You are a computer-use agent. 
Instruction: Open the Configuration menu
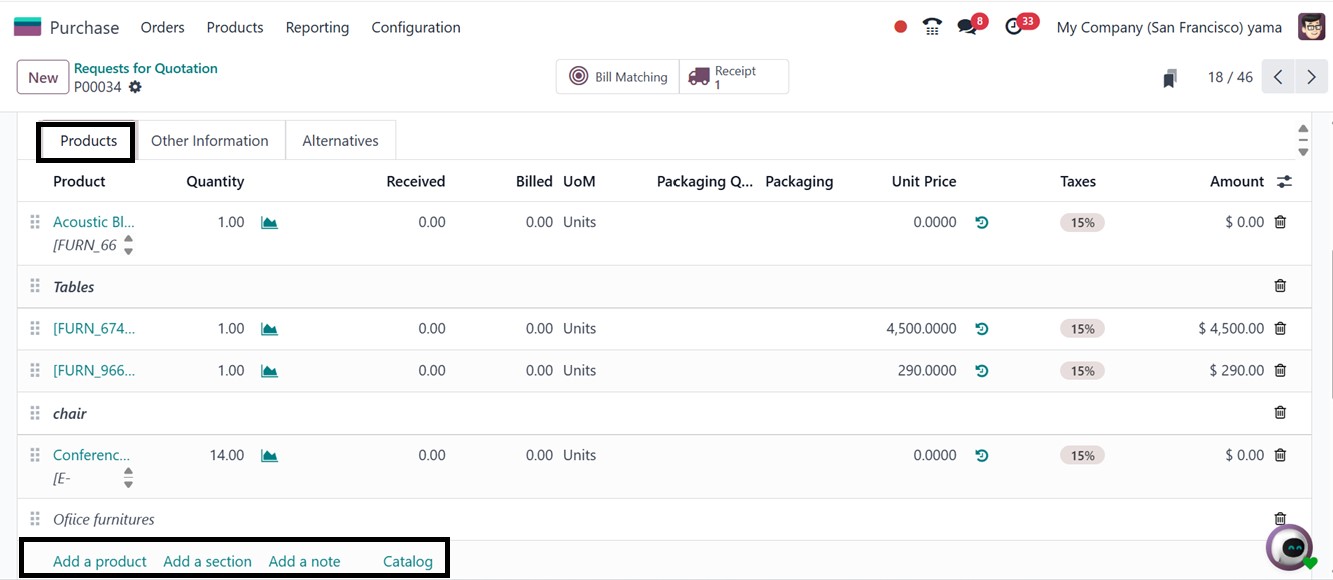(x=416, y=27)
